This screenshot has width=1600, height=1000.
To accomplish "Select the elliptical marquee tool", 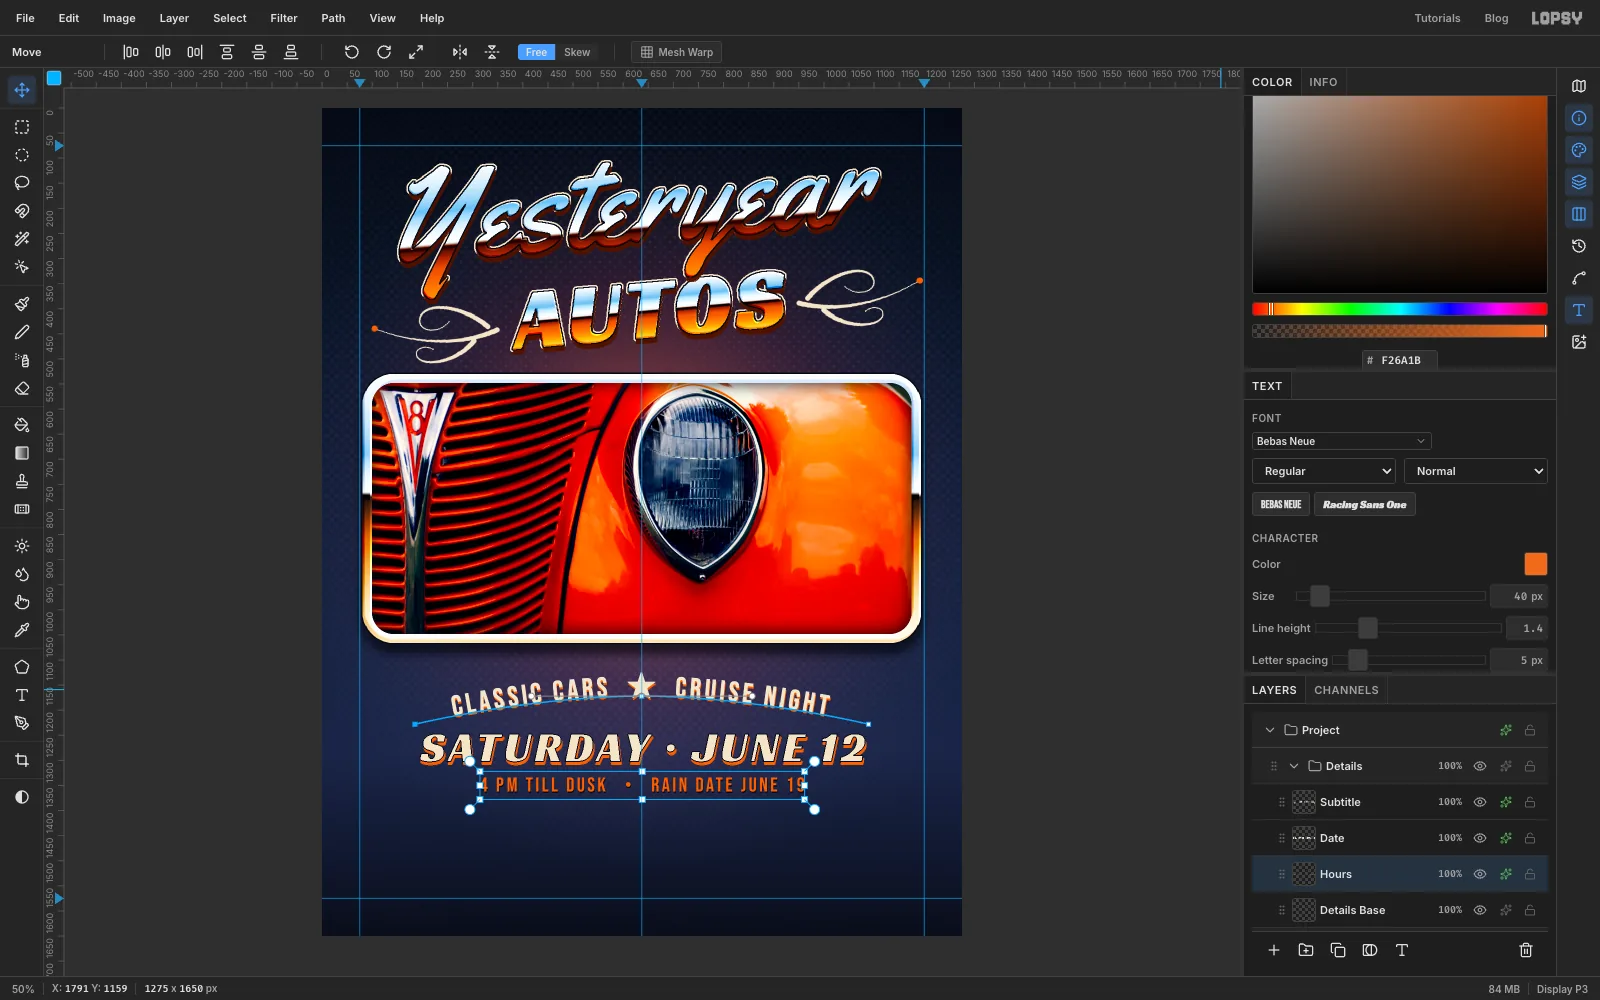I will point(22,155).
